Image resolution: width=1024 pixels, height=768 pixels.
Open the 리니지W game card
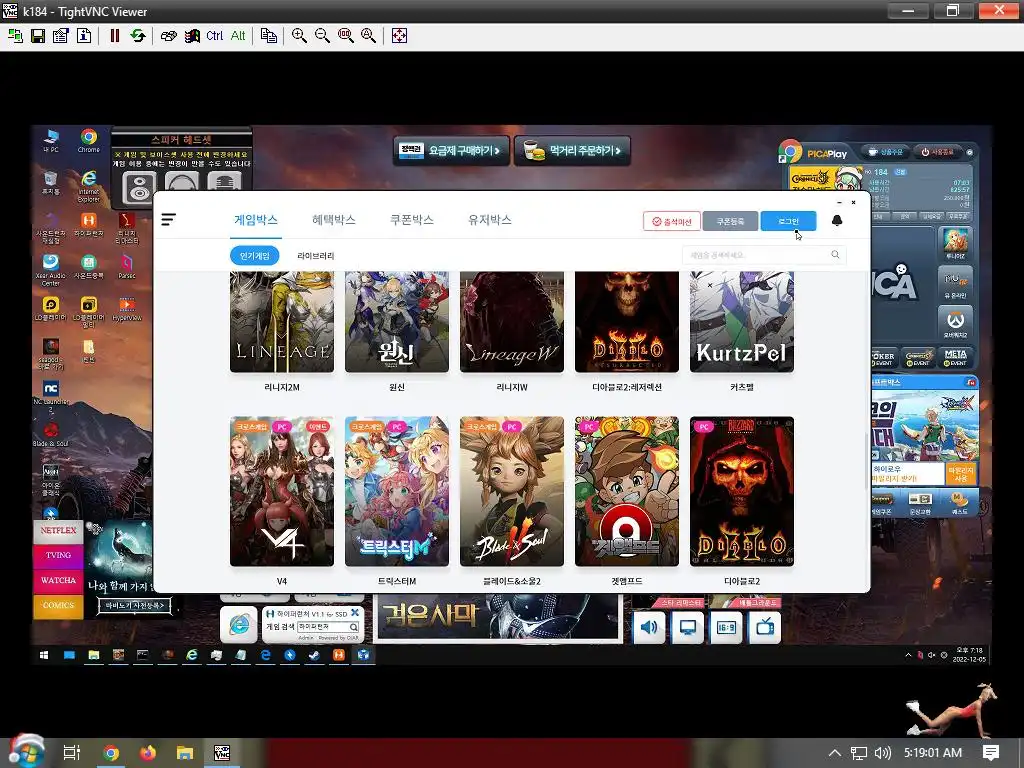point(512,323)
